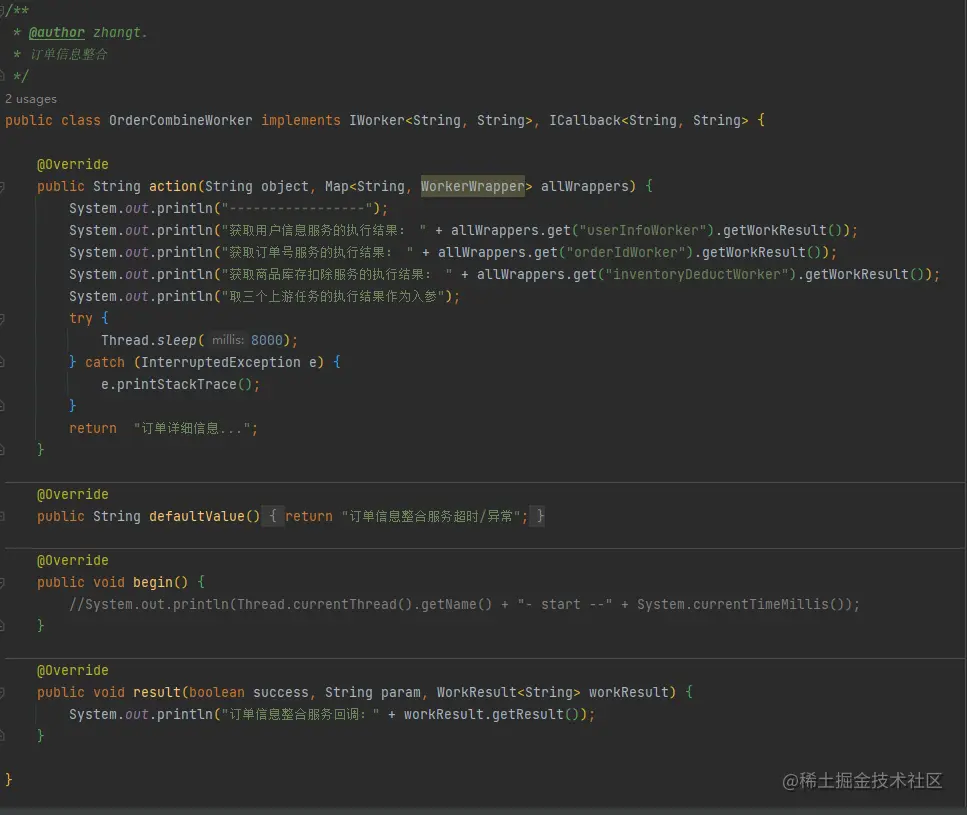Click the @Override annotation above action
Viewport: 967px width, 815px height.
coord(73,165)
